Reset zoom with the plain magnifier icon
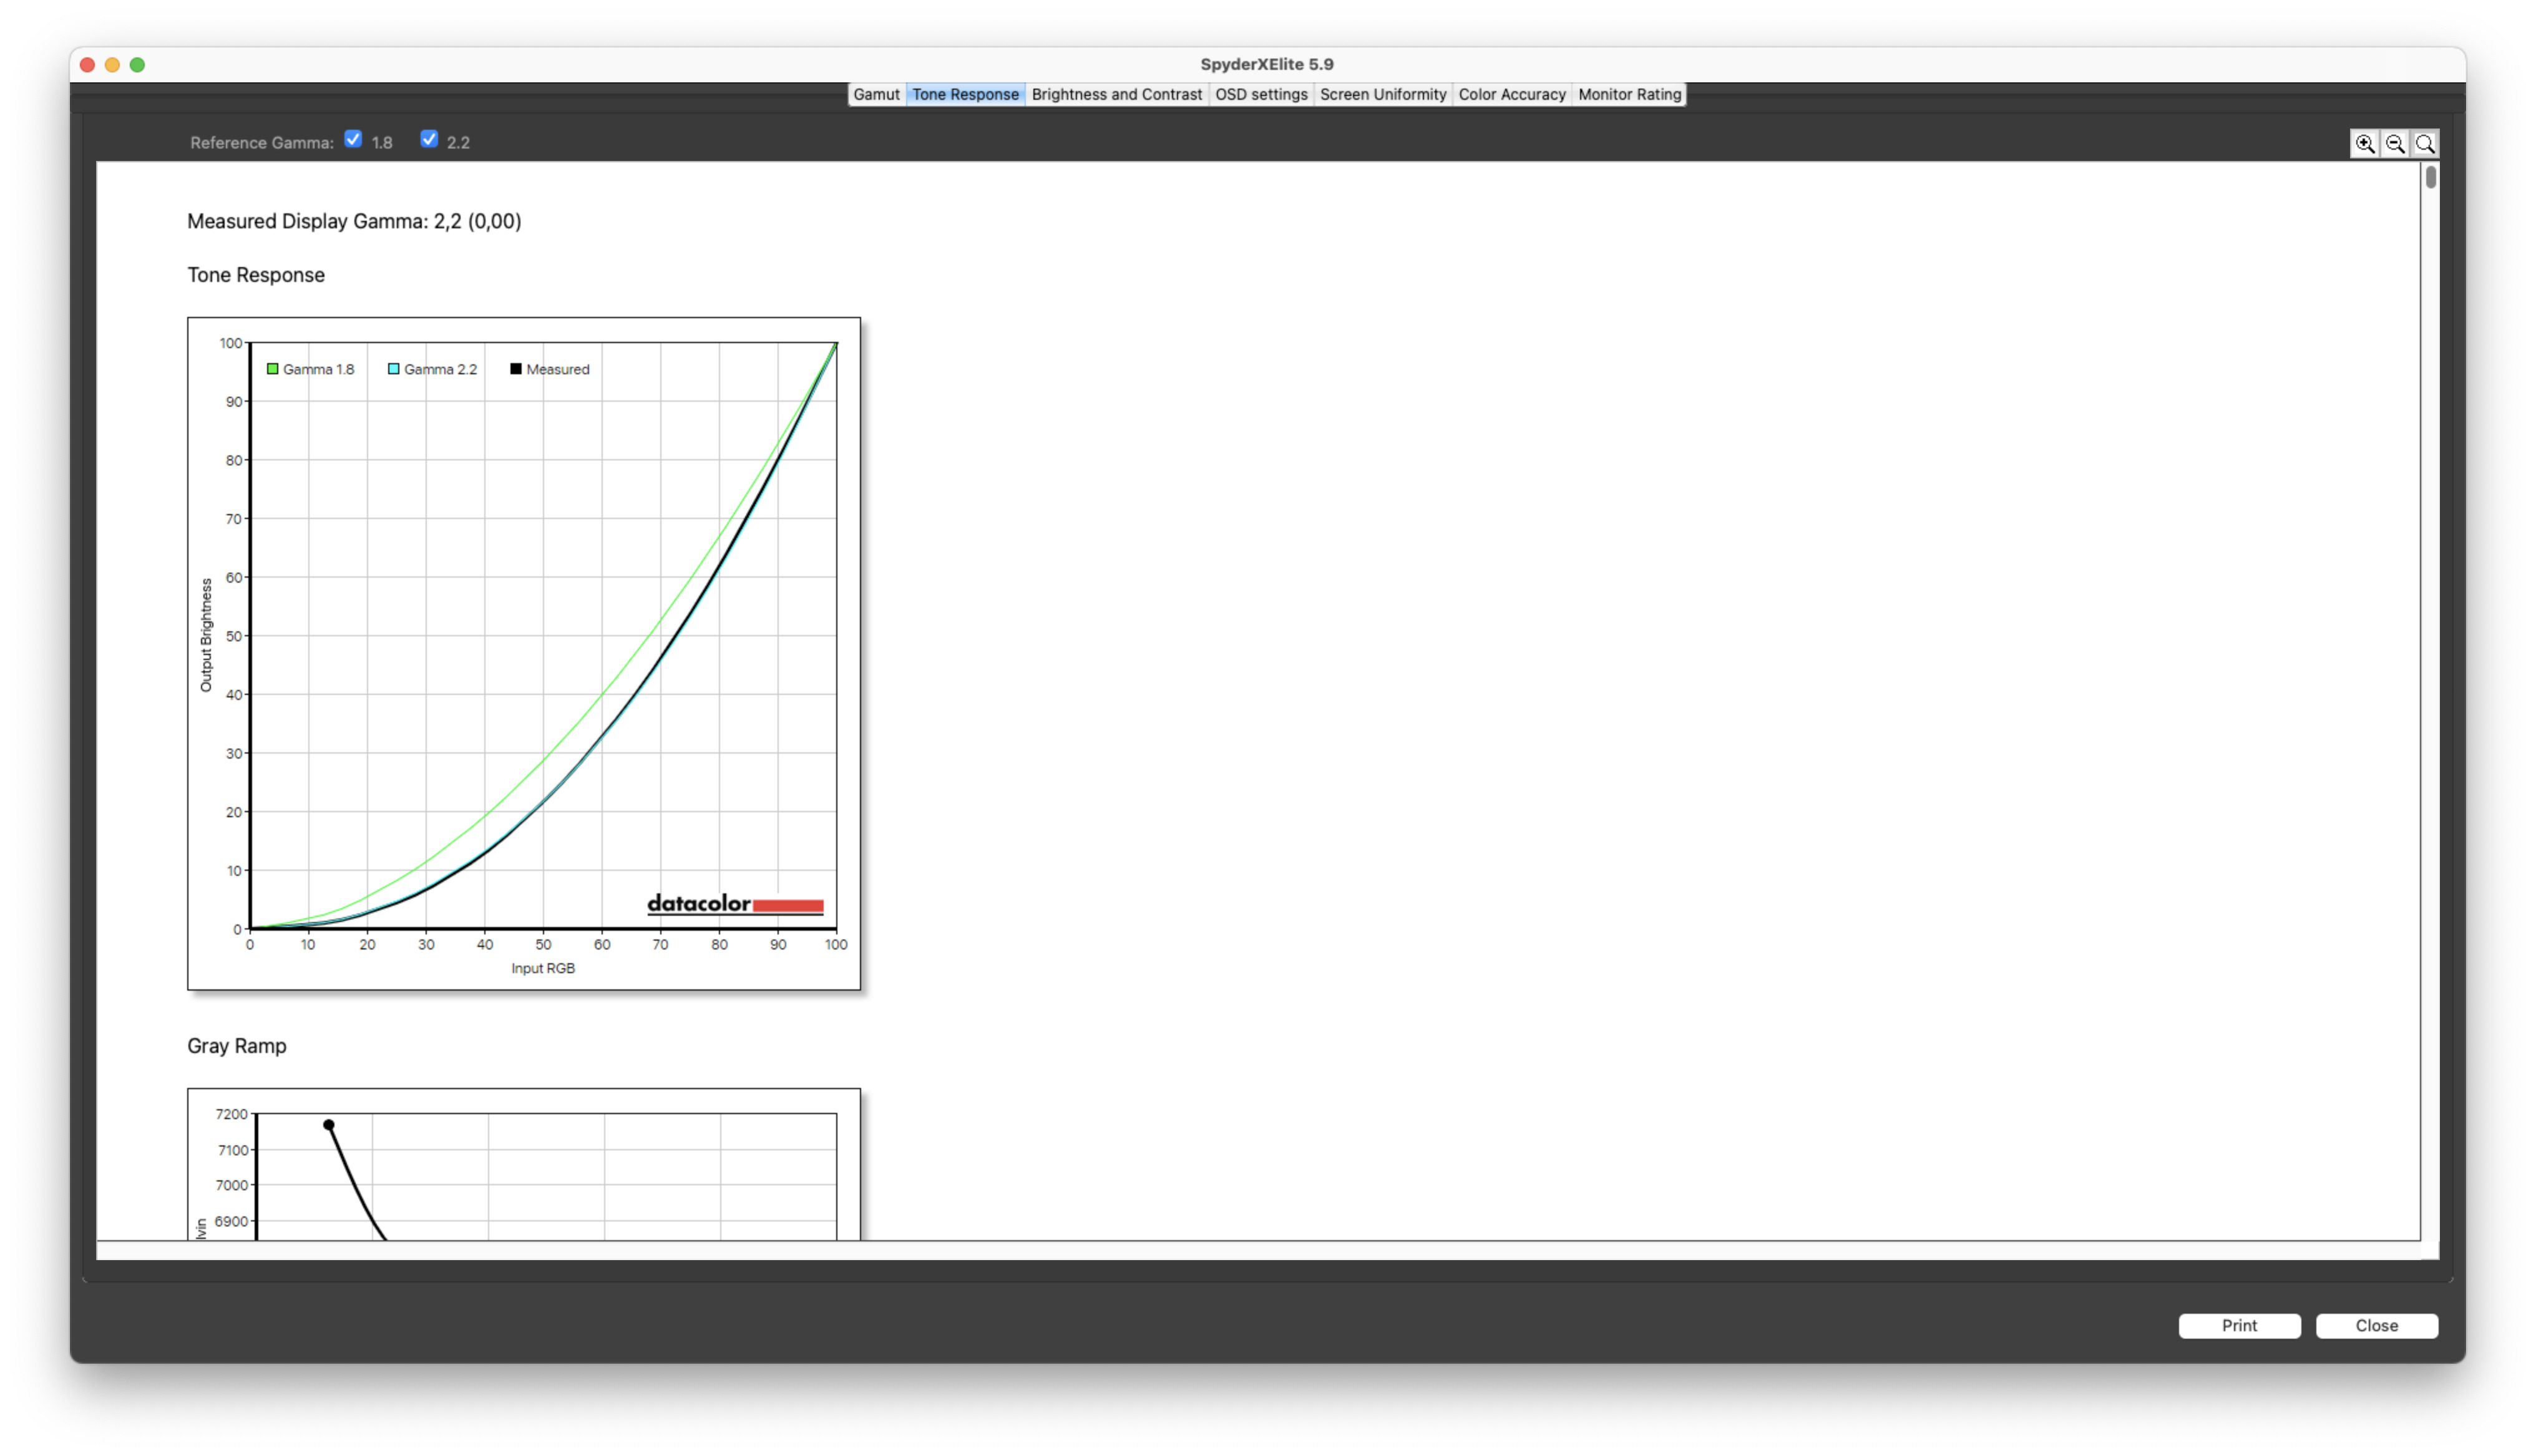This screenshot has height=1456, width=2536. coord(2424,143)
